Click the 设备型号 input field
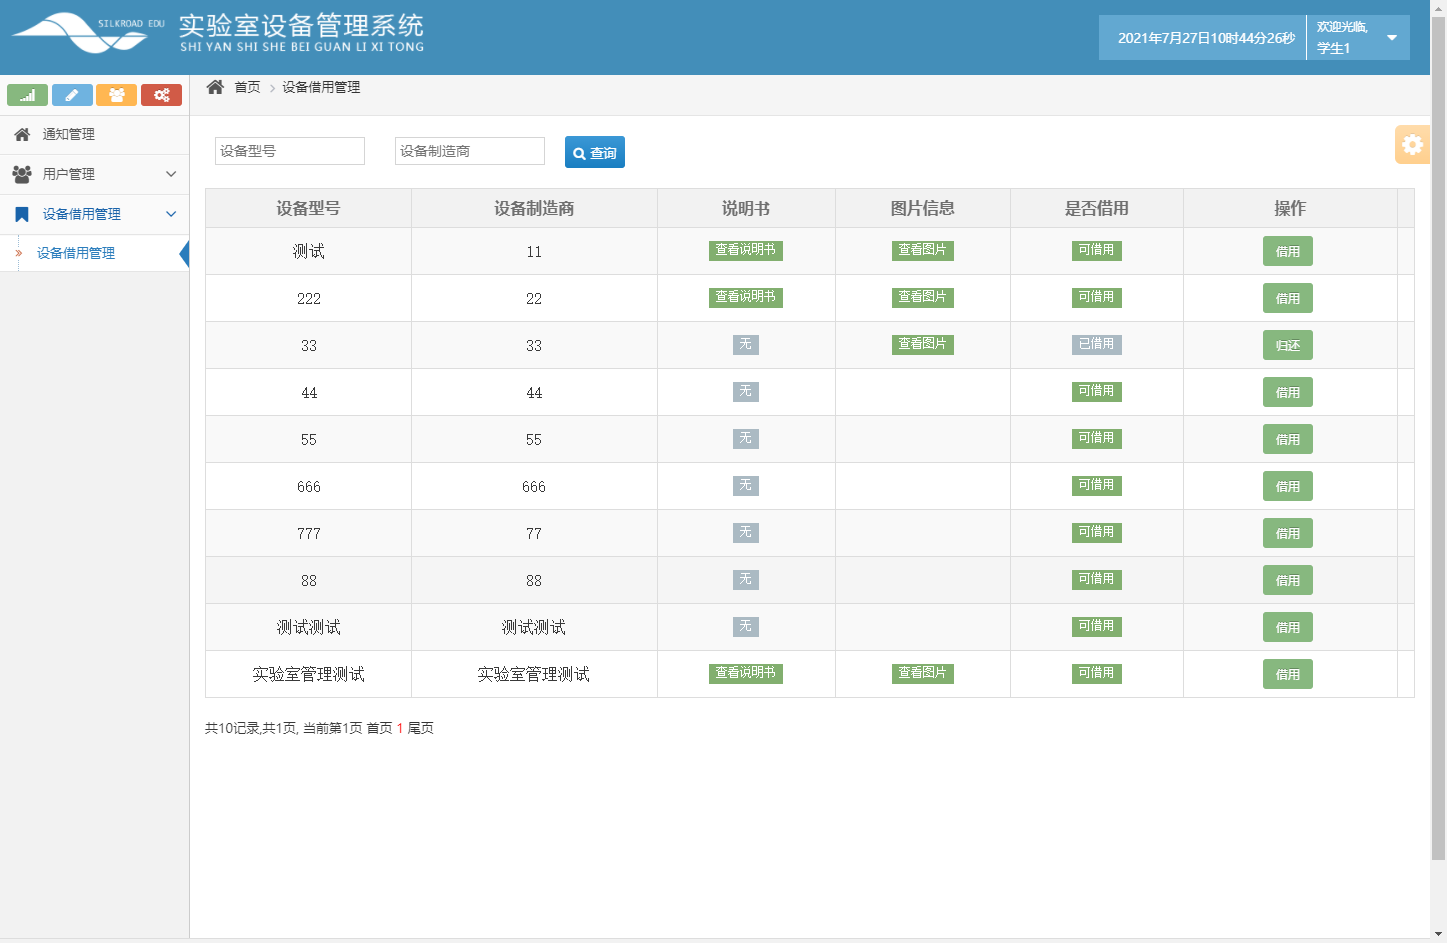Image resolution: width=1447 pixels, height=943 pixels. 288,151
